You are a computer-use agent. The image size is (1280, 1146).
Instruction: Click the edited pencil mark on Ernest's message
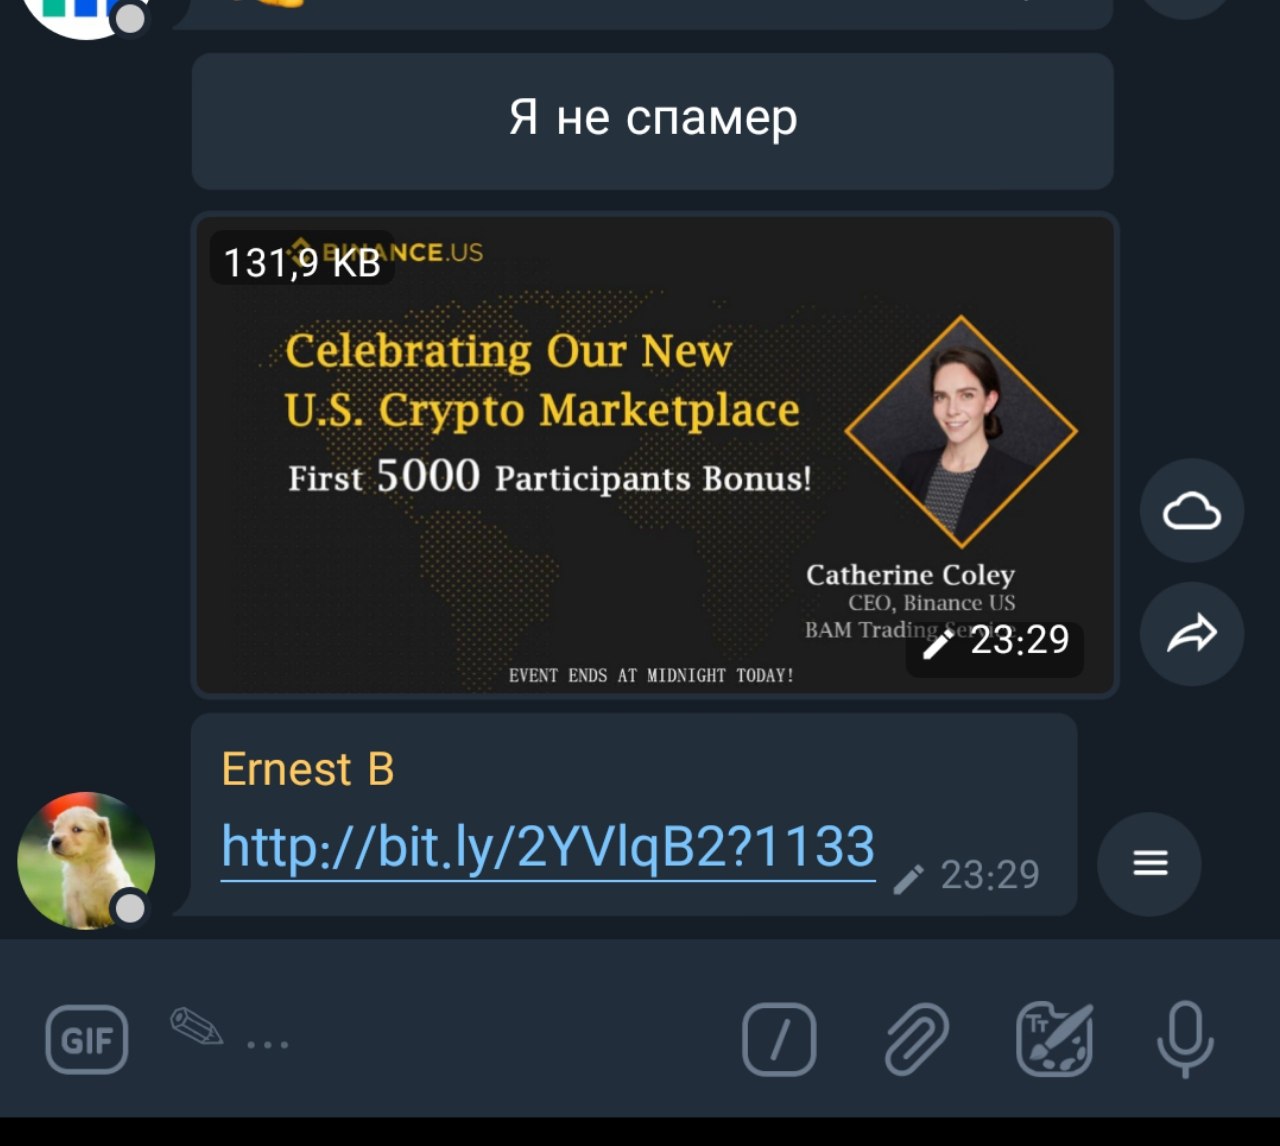coord(908,879)
